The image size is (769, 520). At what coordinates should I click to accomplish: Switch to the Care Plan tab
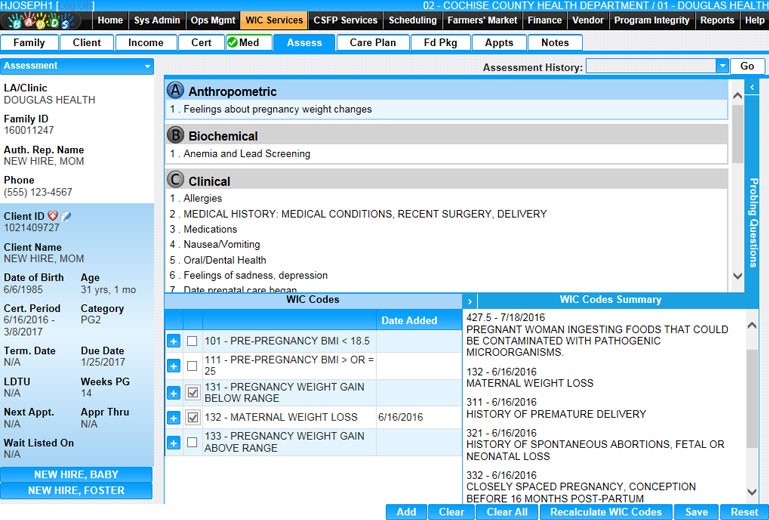point(372,43)
